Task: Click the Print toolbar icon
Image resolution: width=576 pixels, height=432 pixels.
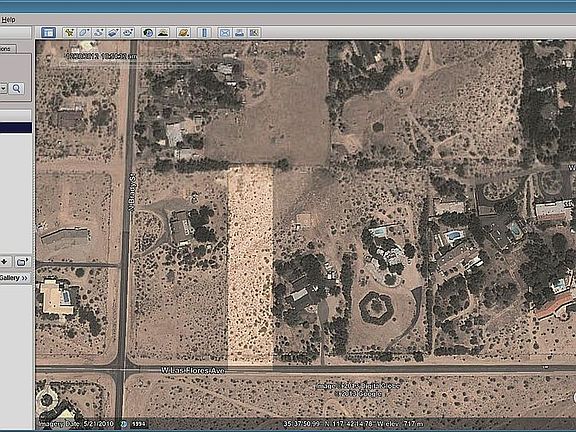Action: [x=240, y=33]
